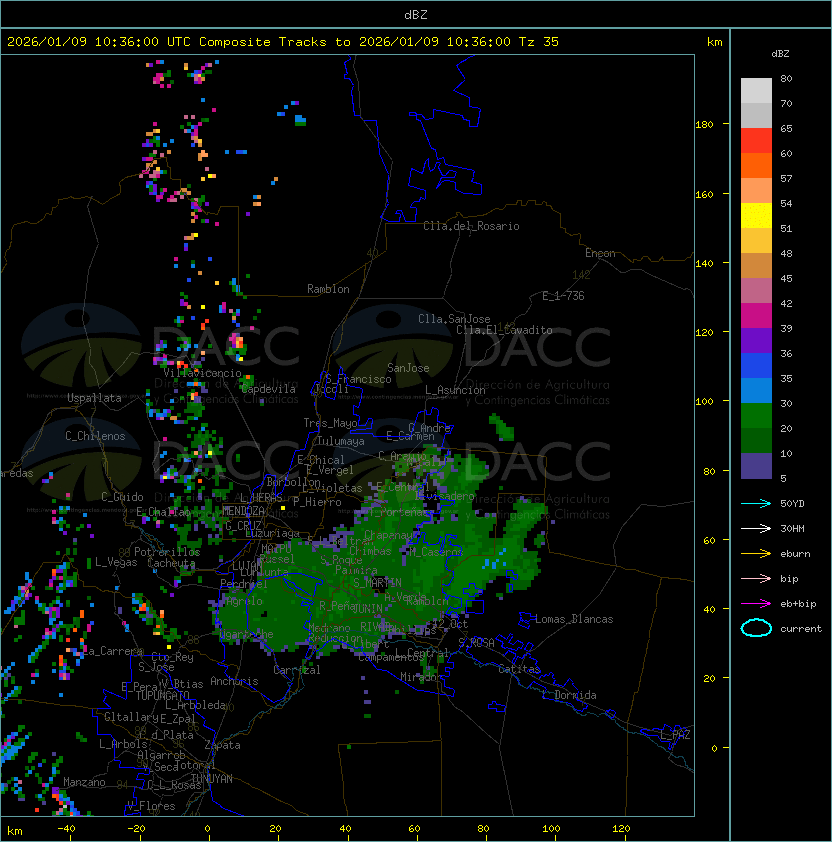Click the '30HM' legend label
Screen dimensions: 832x842
[792, 528]
